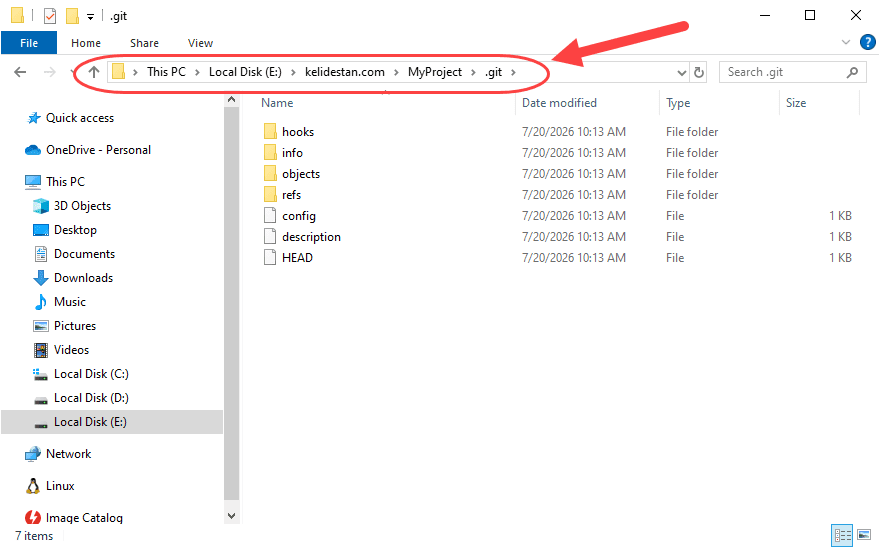Select the hooks folder icon
Screen dimensions: 880x548
point(270,131)
